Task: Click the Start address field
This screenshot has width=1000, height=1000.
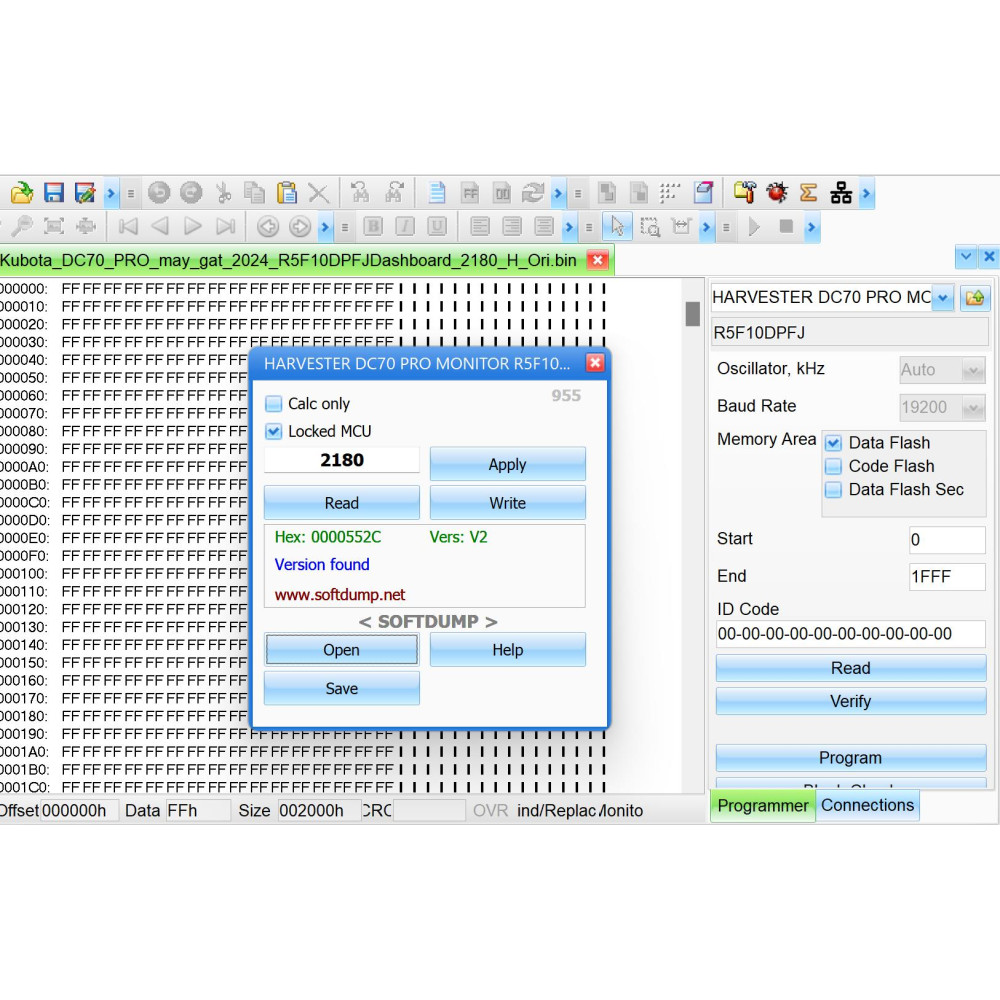Action: click(x=947, y=540)
